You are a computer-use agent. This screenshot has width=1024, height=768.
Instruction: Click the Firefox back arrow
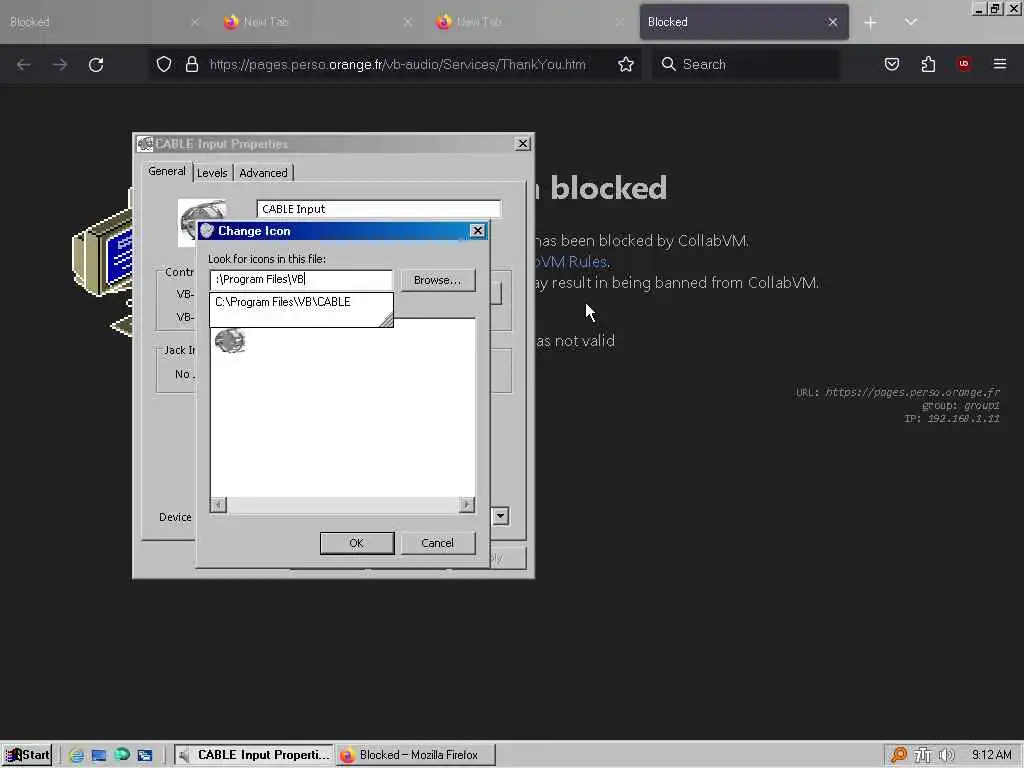pyautogui.click(x=24, y=65)
